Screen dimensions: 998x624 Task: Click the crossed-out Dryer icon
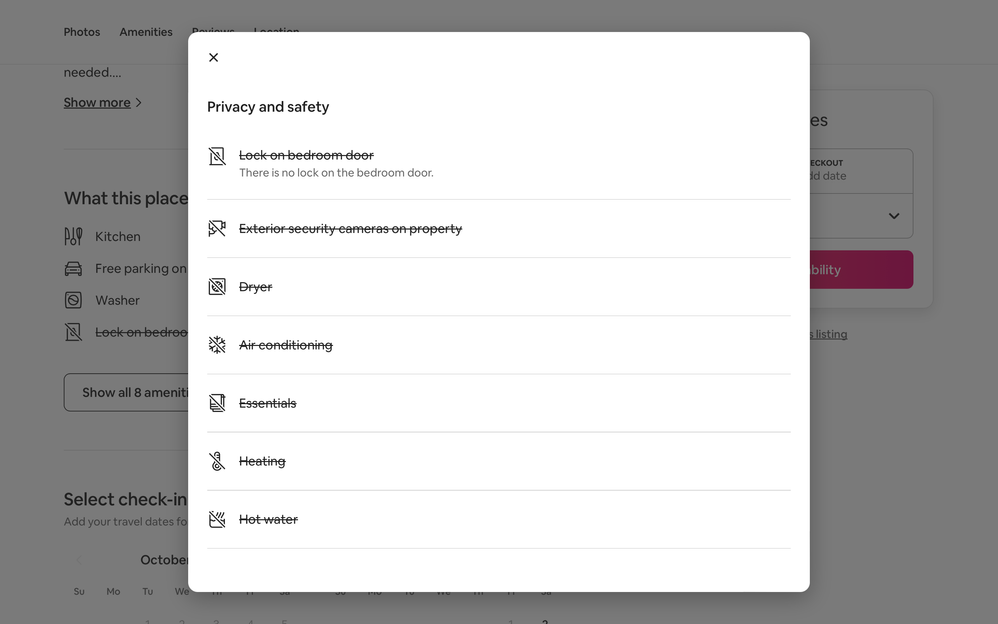click(x=217, y=287)
